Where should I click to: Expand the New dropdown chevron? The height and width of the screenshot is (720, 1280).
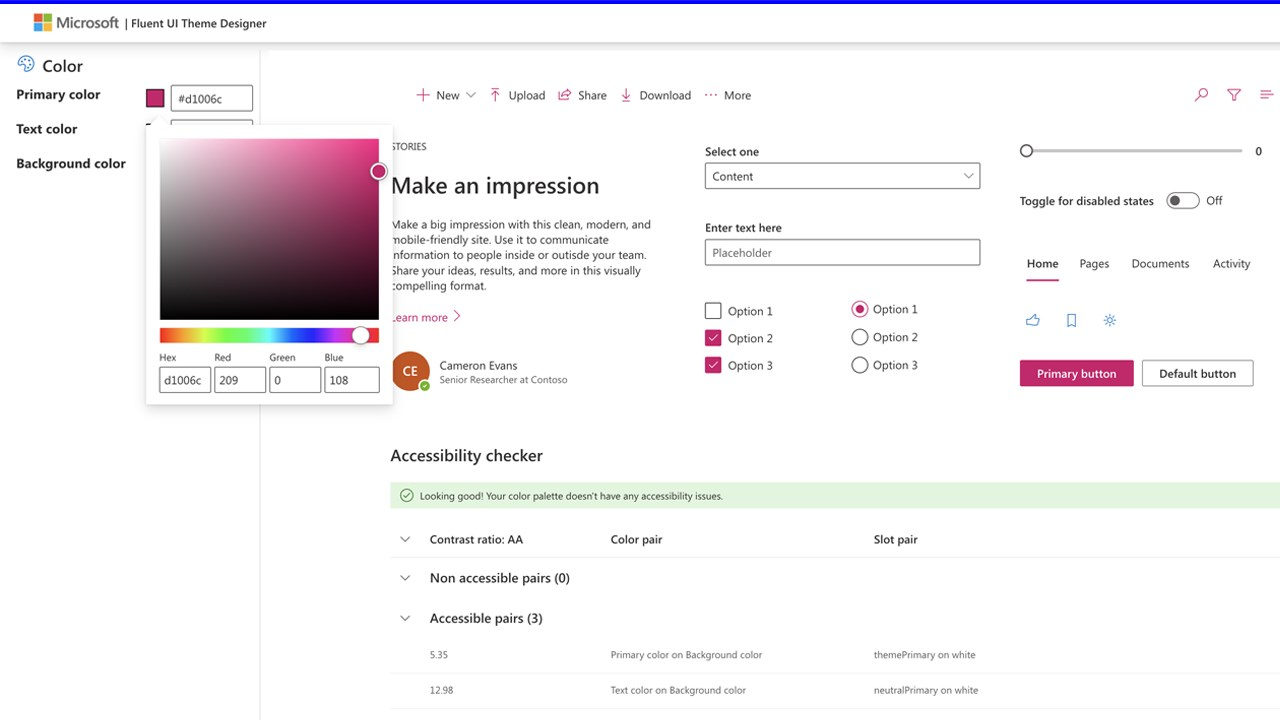(471, 95)
